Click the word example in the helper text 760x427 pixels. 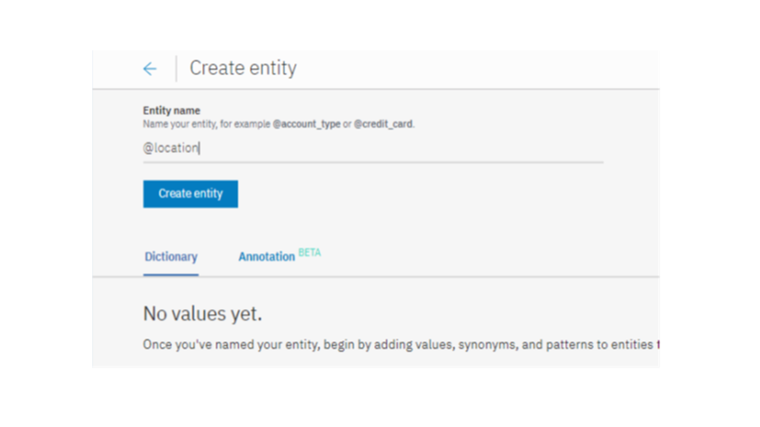tap(251, 124)
